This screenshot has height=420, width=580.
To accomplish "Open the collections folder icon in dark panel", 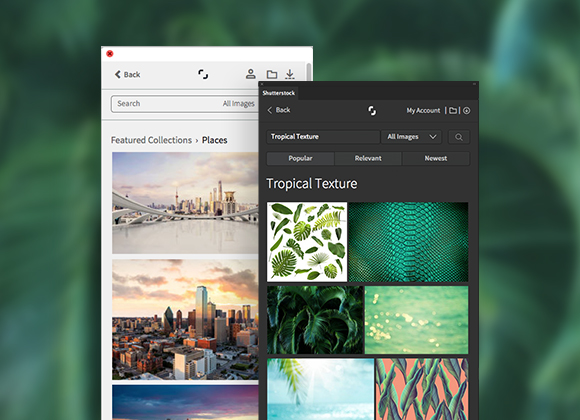I will [x=453, y=110].
